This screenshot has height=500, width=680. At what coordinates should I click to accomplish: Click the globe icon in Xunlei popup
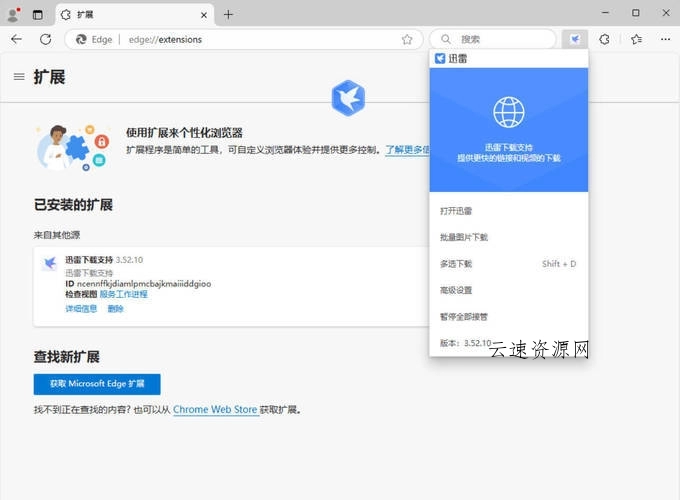(x=509, y=112)
